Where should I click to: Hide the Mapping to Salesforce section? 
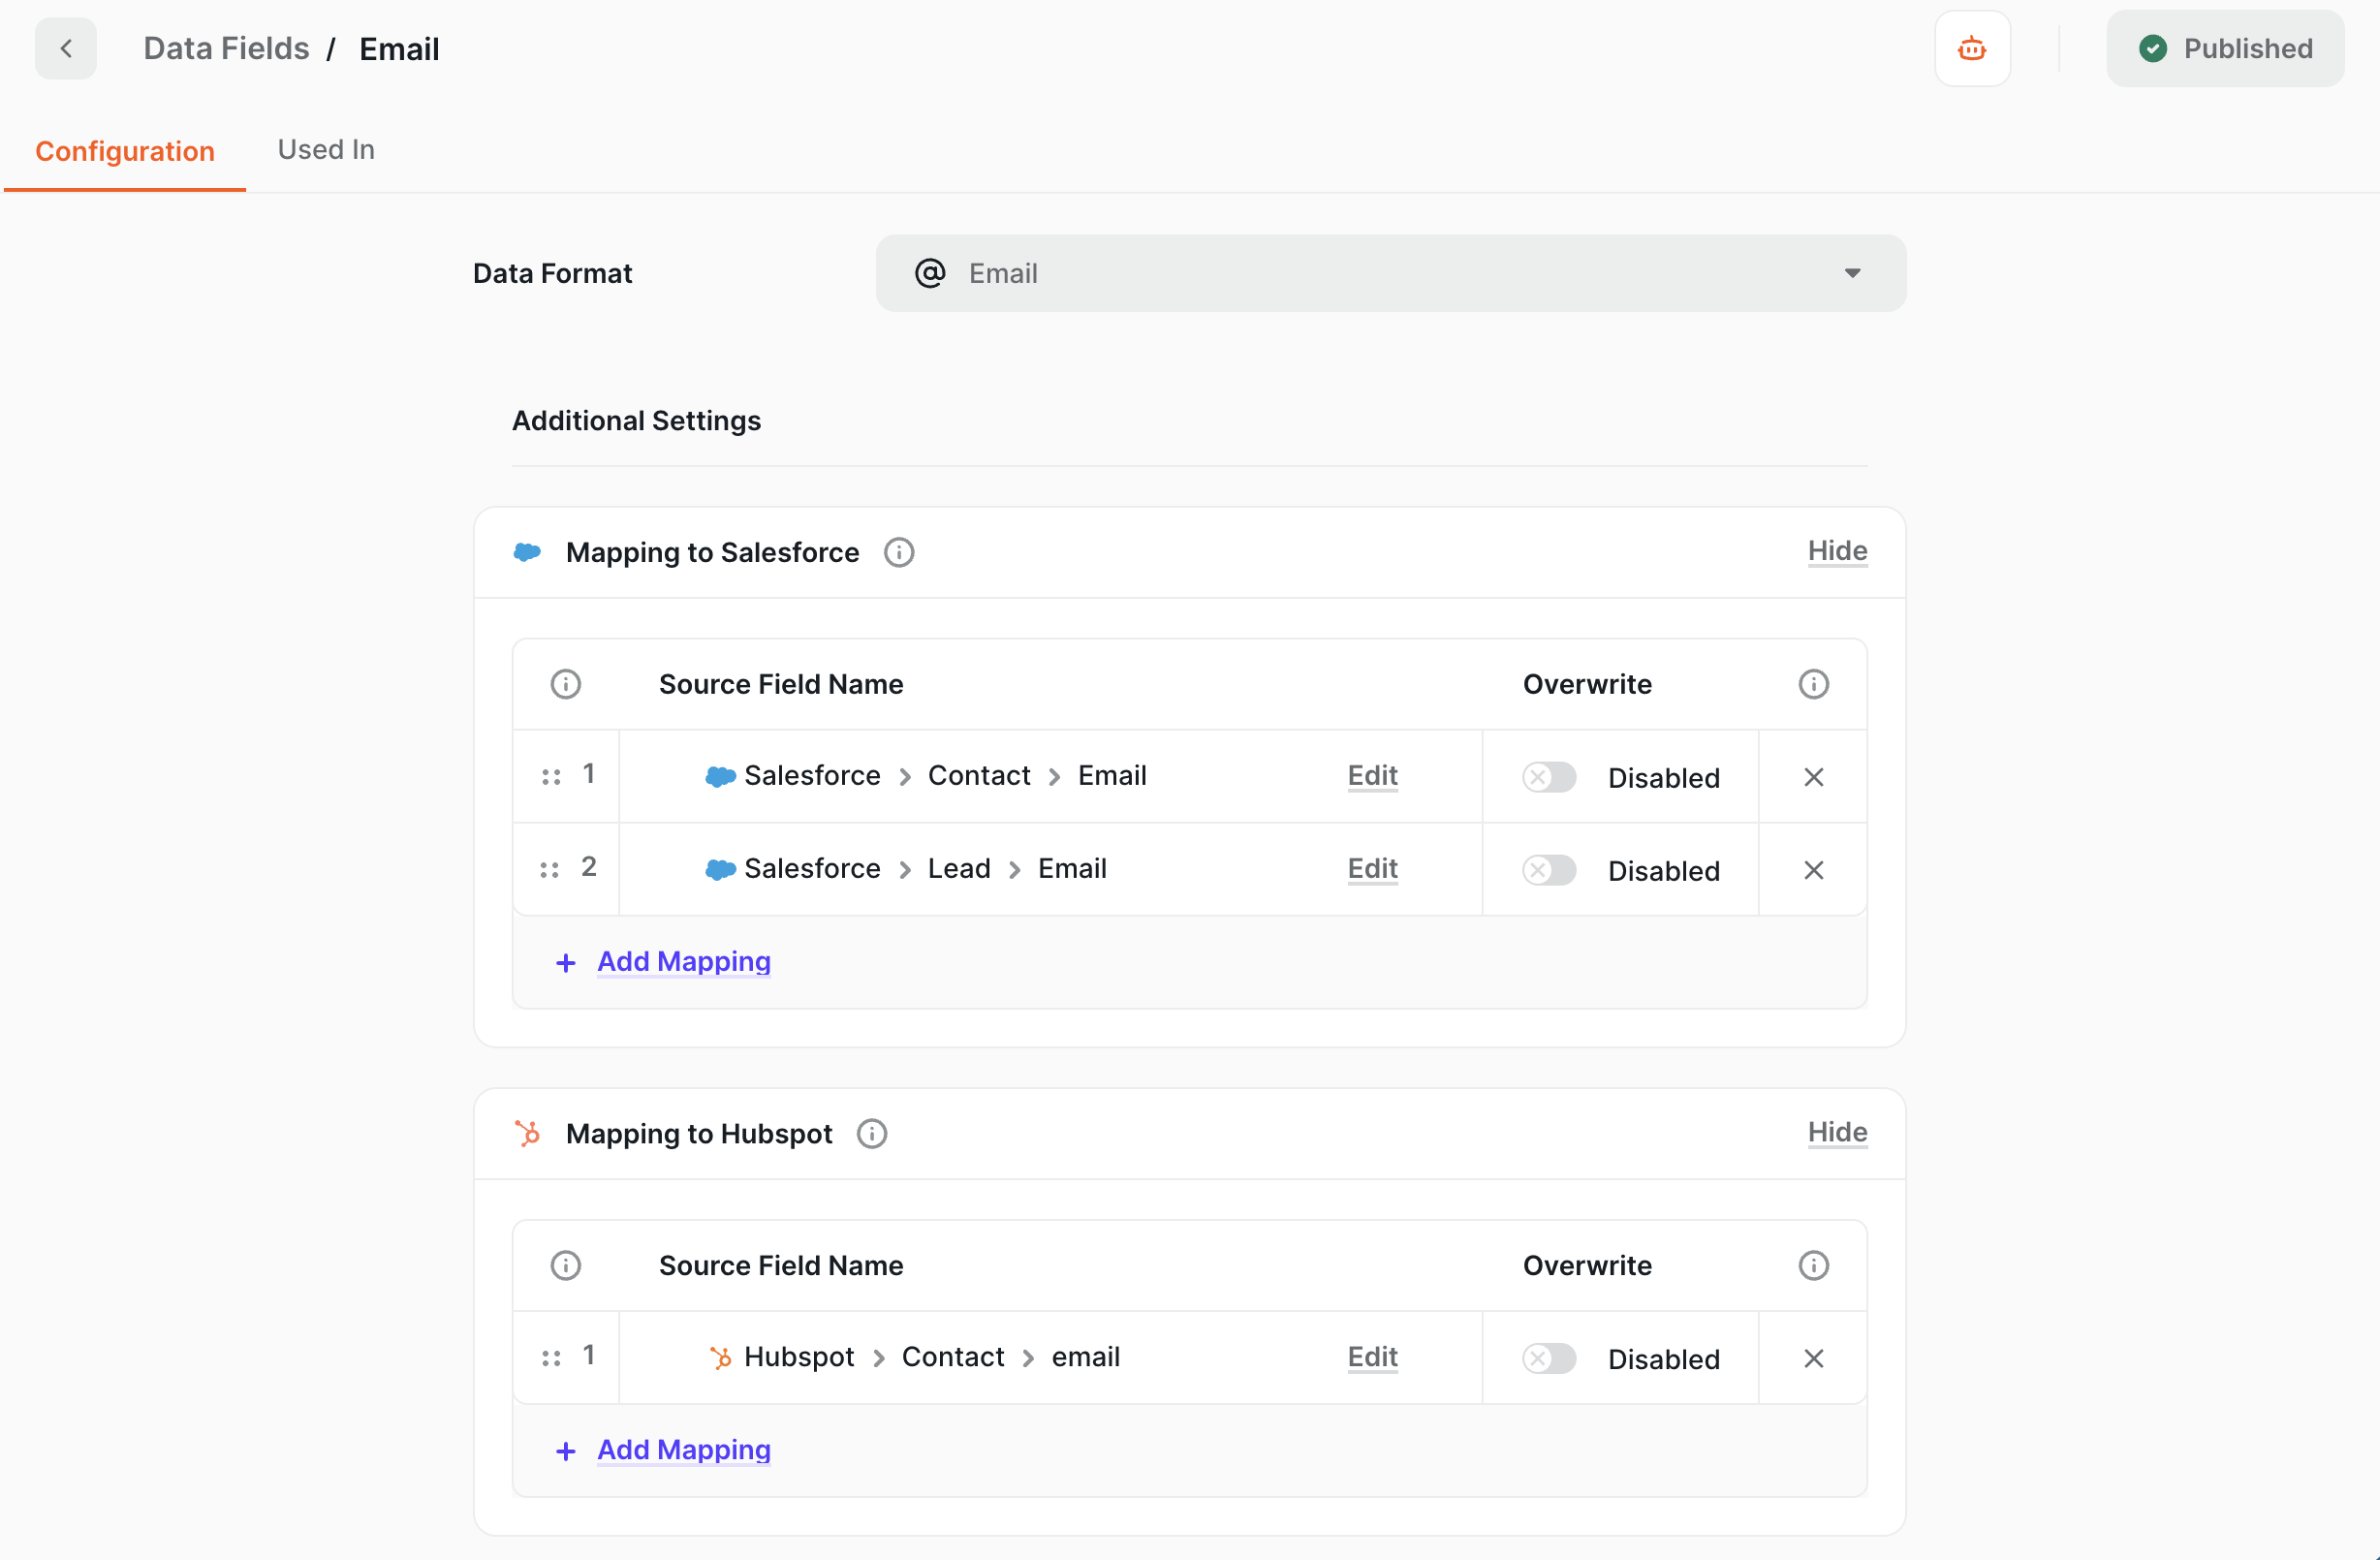point(1837,551)
